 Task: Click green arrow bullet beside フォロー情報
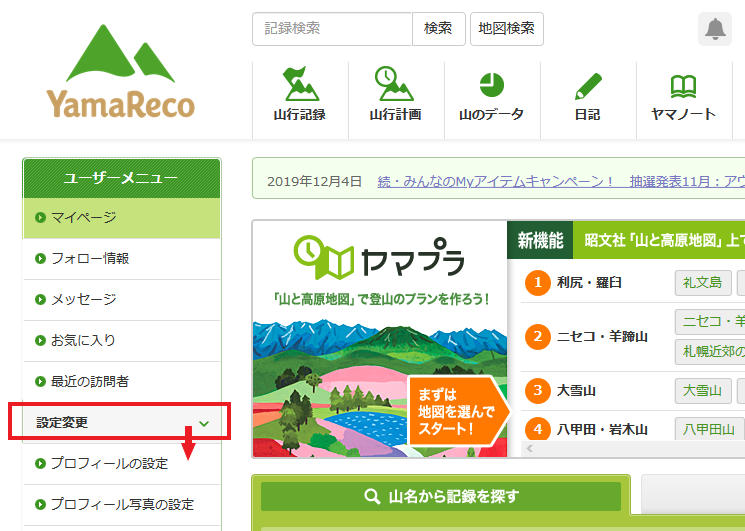tap(40, 258)
